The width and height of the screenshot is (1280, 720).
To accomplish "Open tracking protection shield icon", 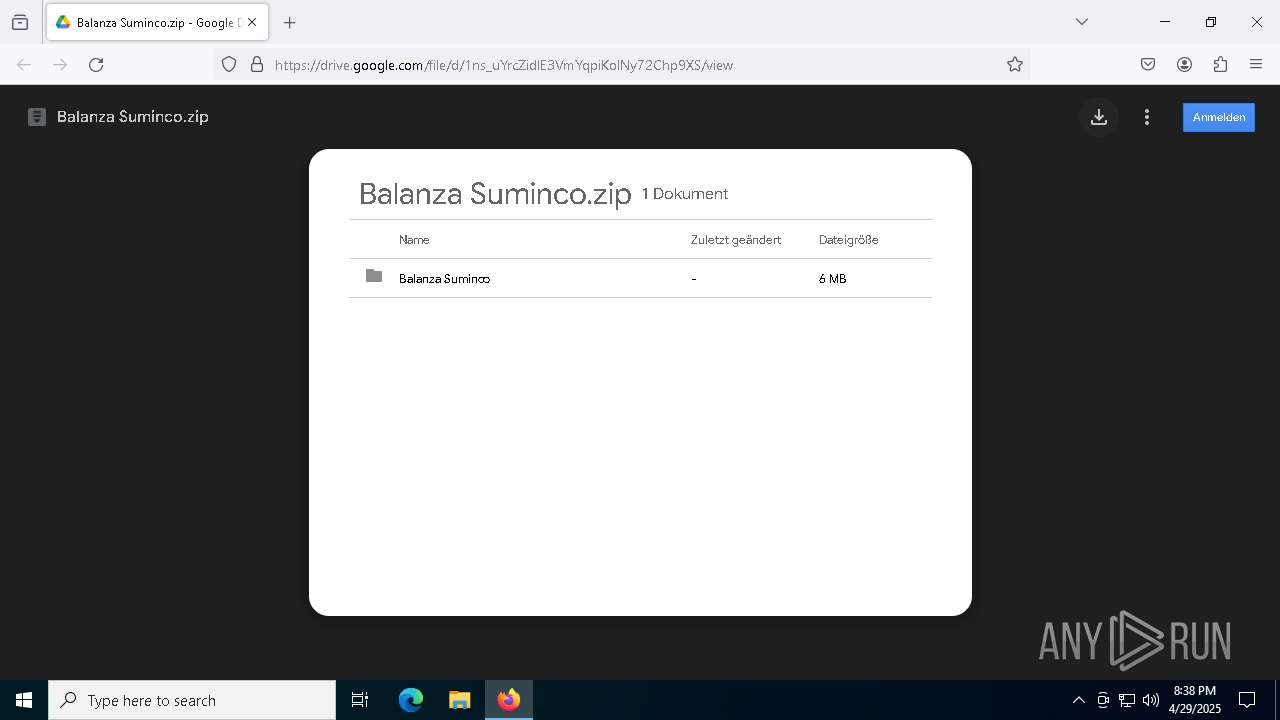I will point(229,65).
